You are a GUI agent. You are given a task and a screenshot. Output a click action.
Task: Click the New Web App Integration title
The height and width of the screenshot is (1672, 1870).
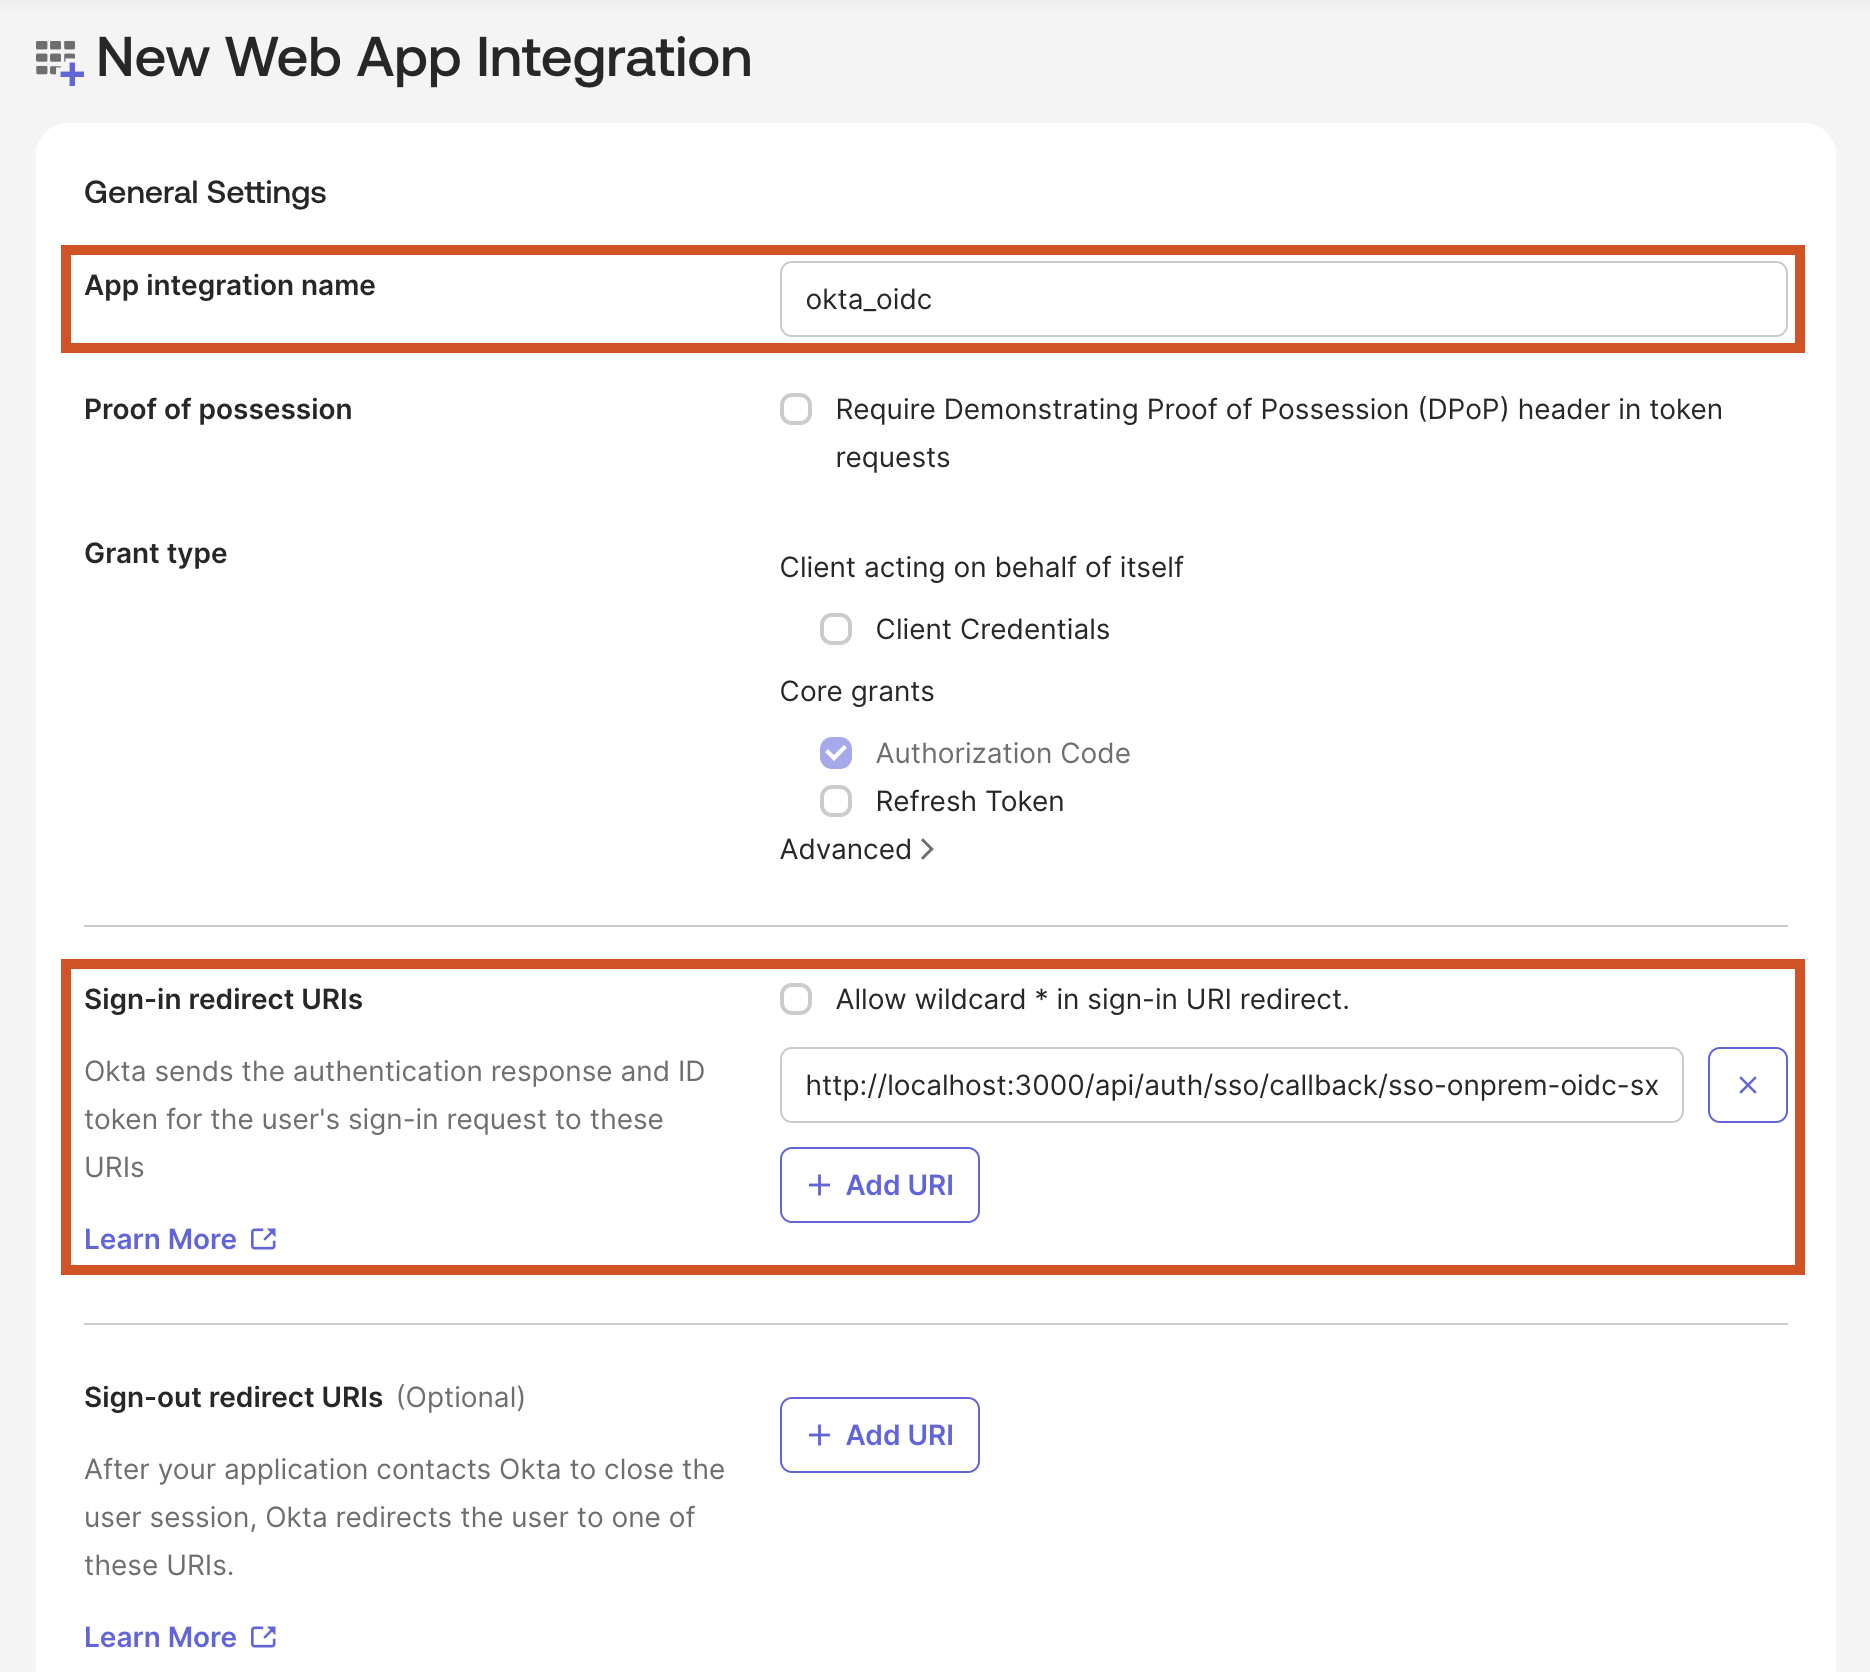(x=424, y=57)
